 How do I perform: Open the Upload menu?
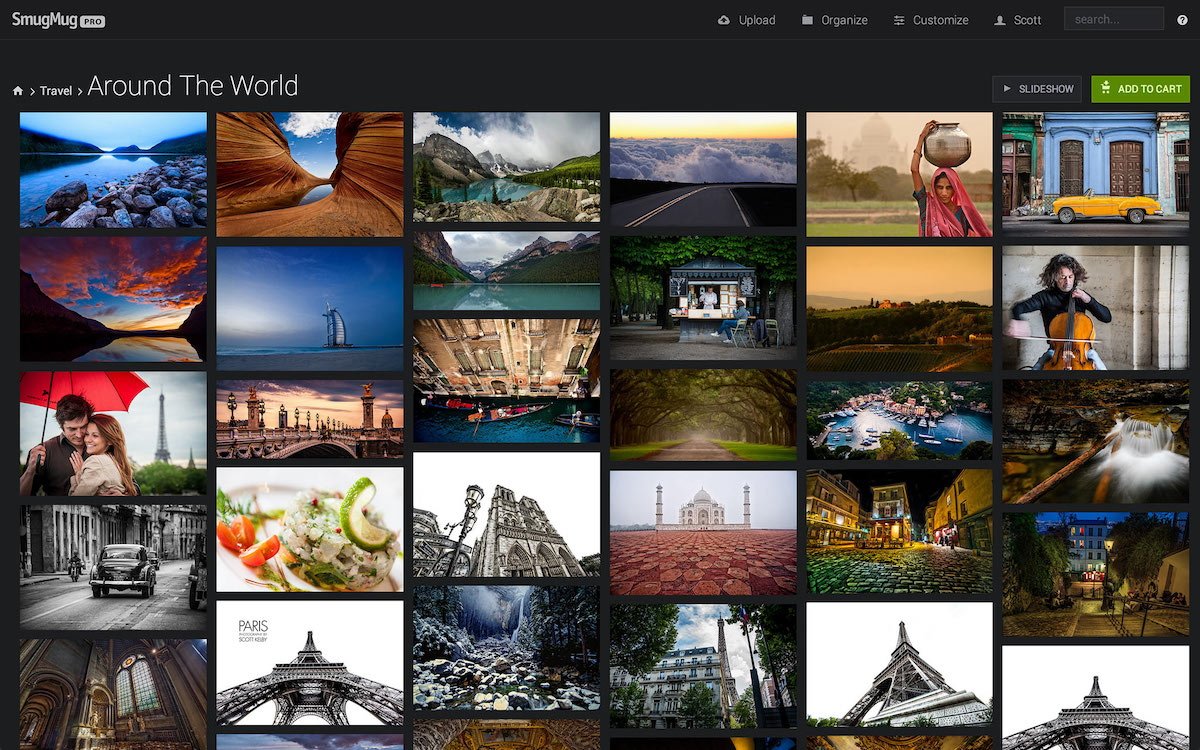click(x=757, y=20)
